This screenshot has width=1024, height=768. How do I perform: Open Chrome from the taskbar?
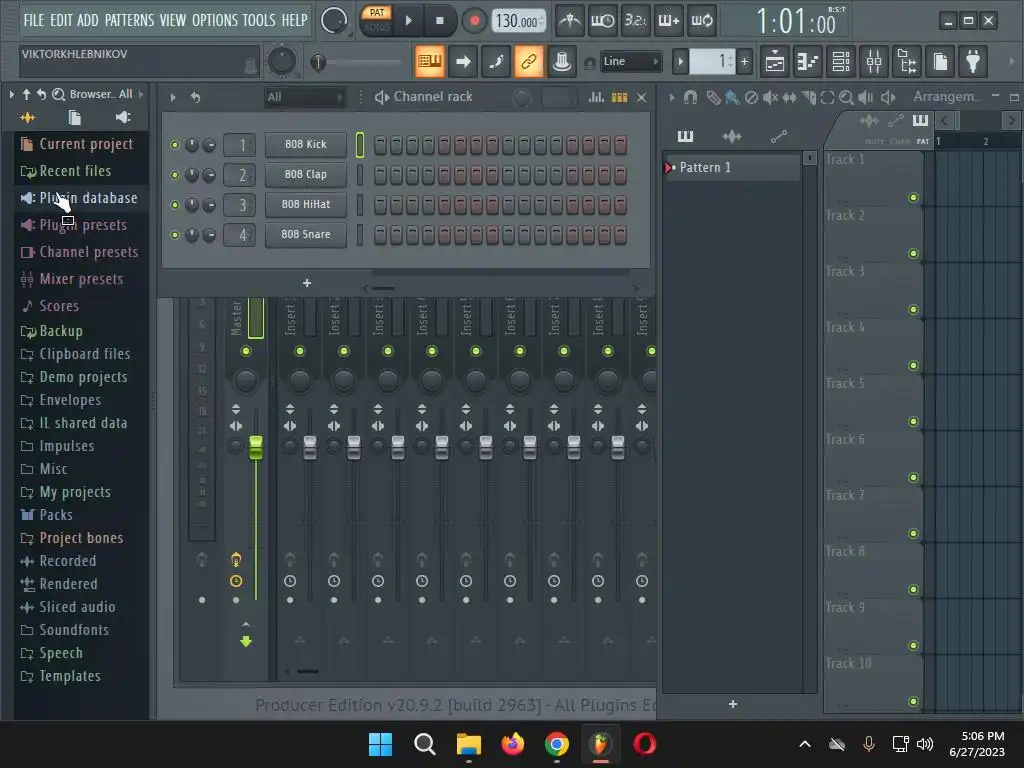pos(556,744)
